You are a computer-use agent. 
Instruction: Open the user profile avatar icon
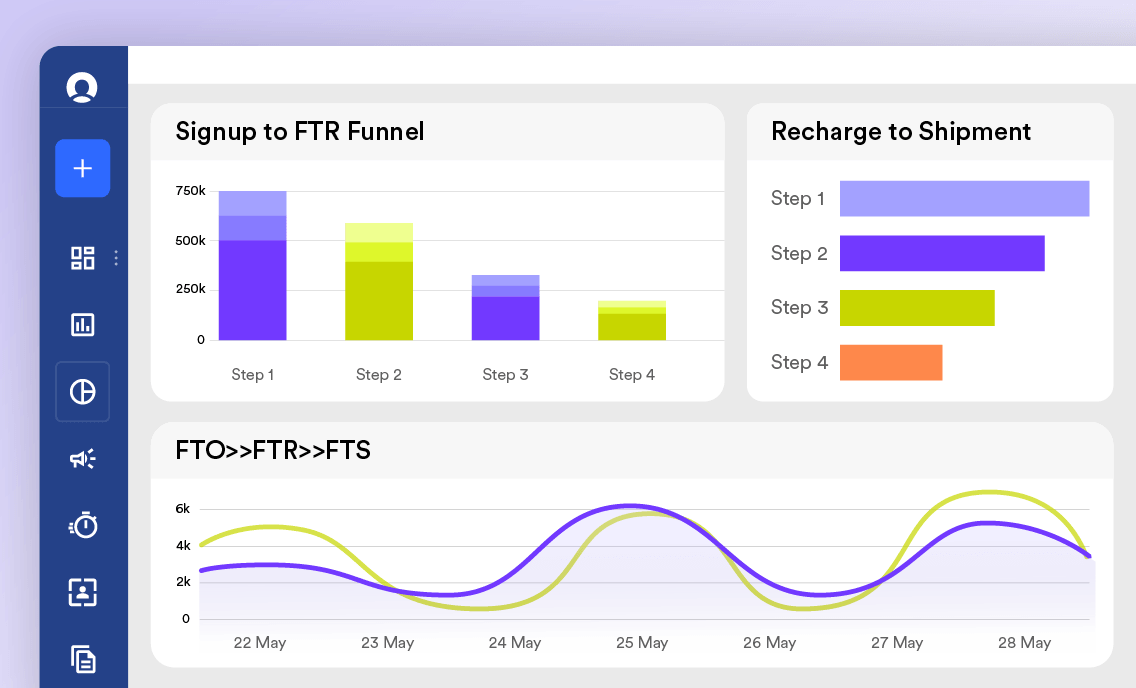tap(82, 87)
